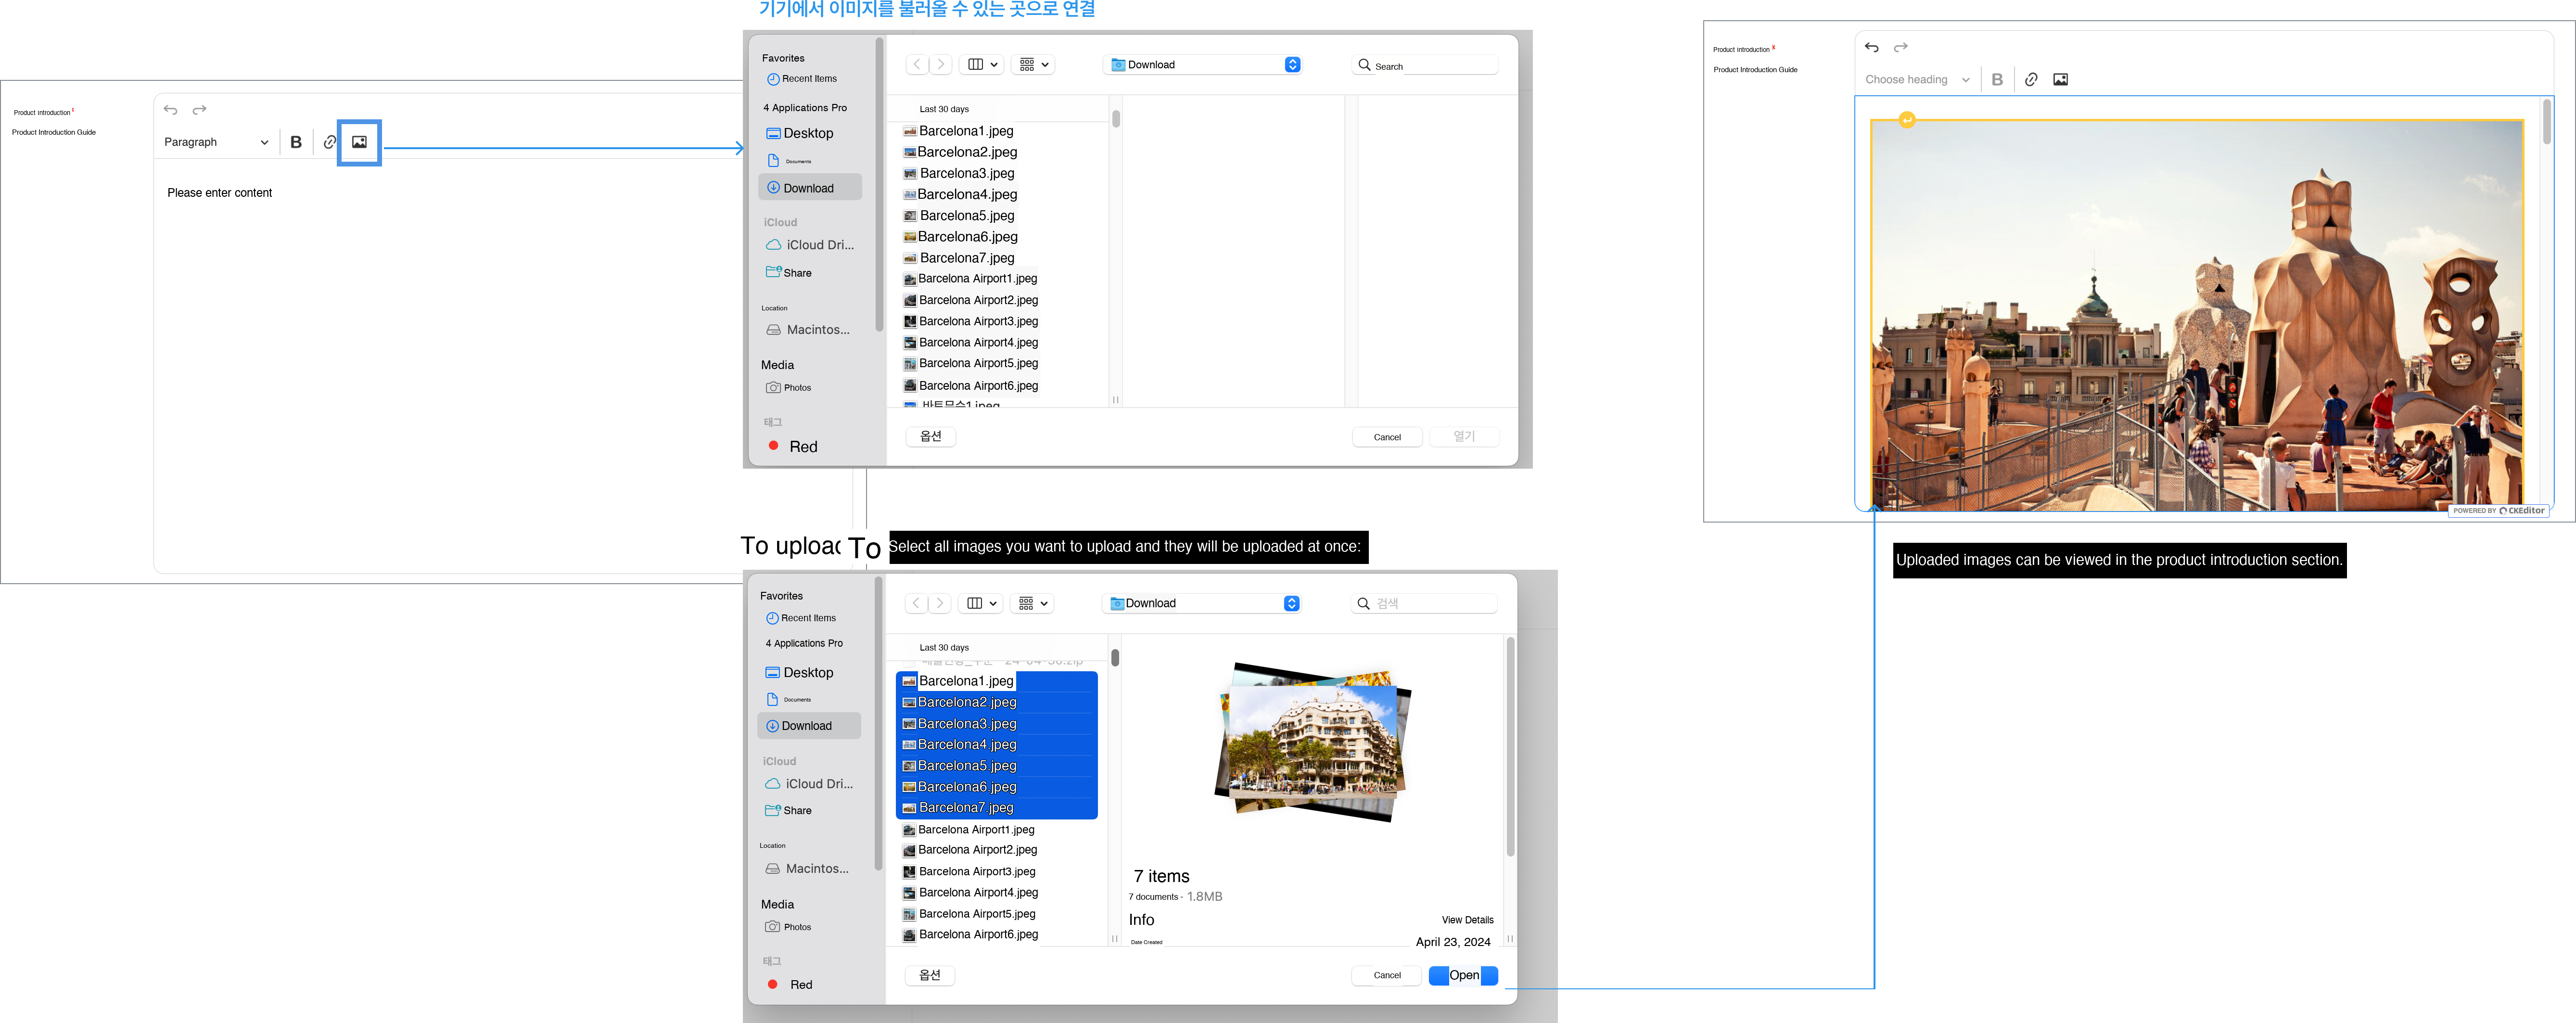The width and height of the screenshot is (2576, 1023).
Task: Open Share in the upper dialog sidebar
Action: point(789,273)
